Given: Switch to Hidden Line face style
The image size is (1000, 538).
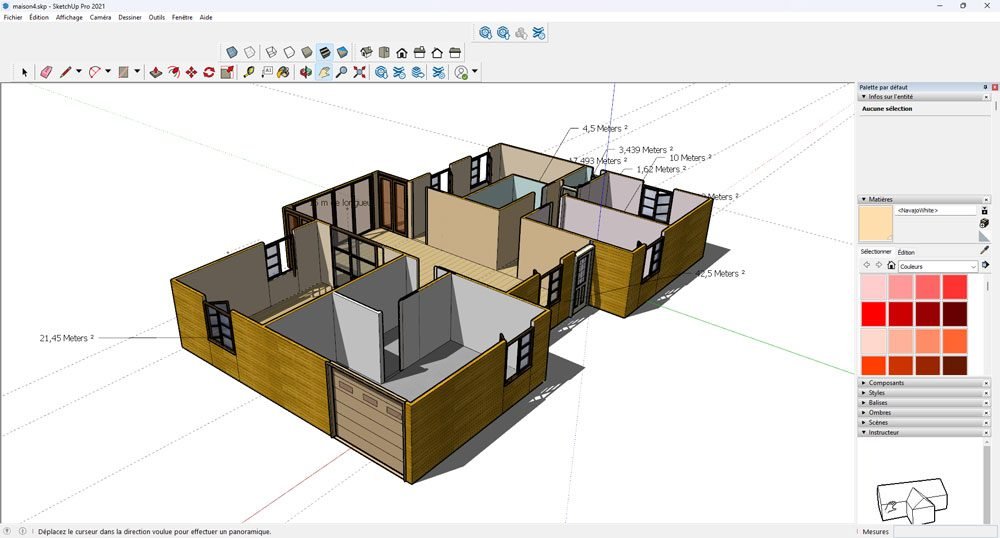Looking at the screenshot, I should 289,52.
